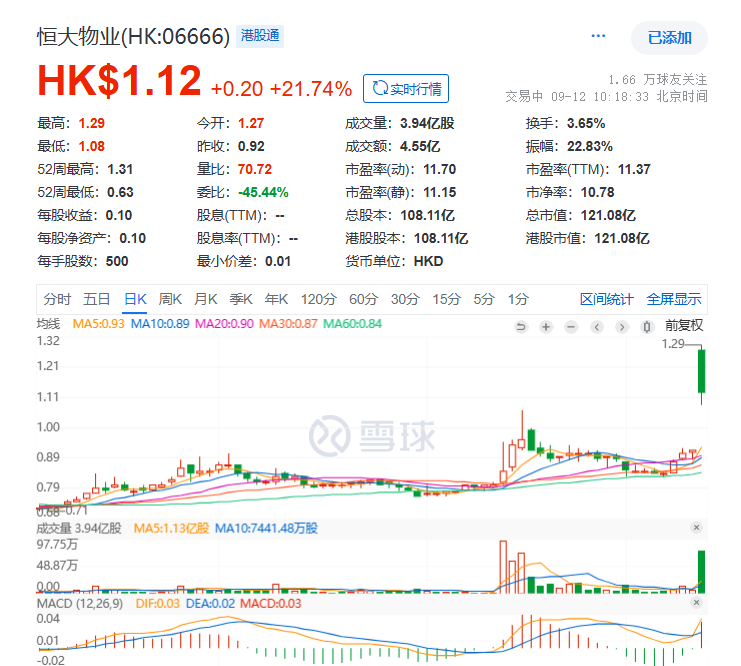Click the 每手股数 500 stat
This screenshot has width=741, height=666.
point(83,261)
